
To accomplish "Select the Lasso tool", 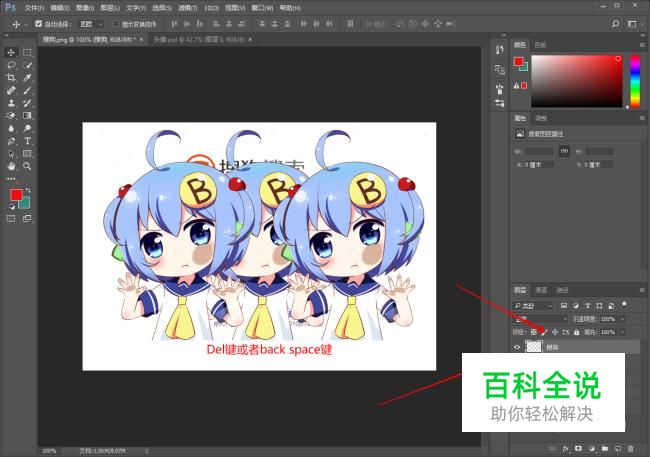I will click(x=11, y=65).
